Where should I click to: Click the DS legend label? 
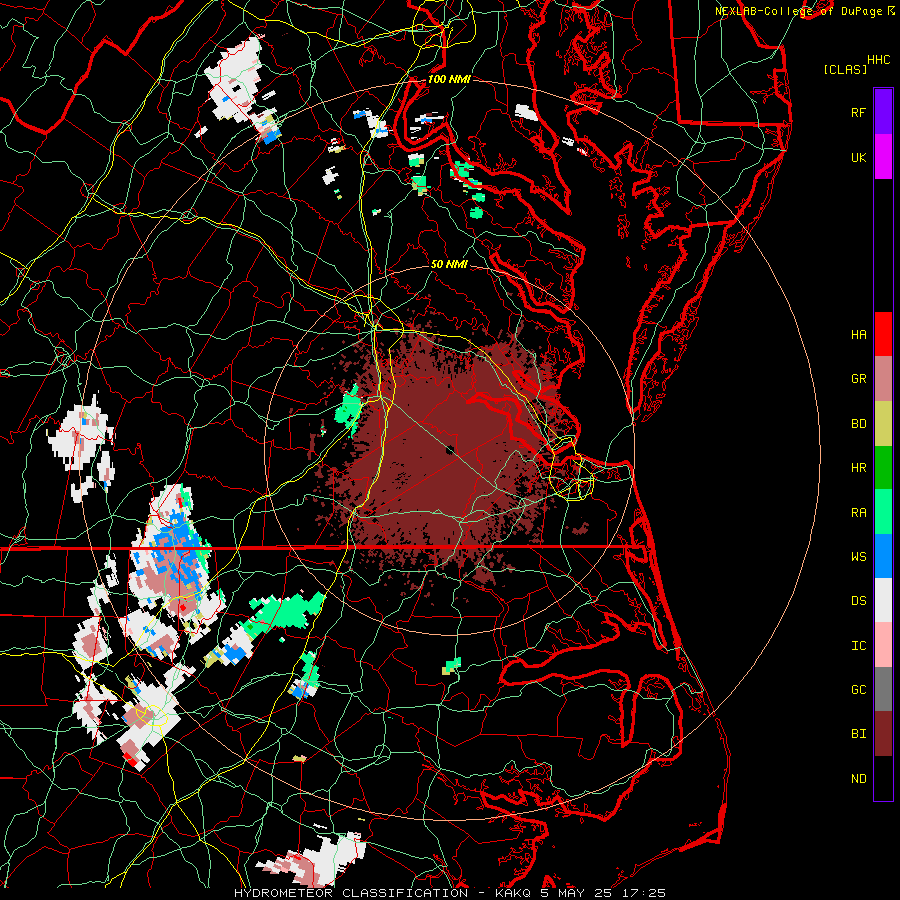pos(859,601)
